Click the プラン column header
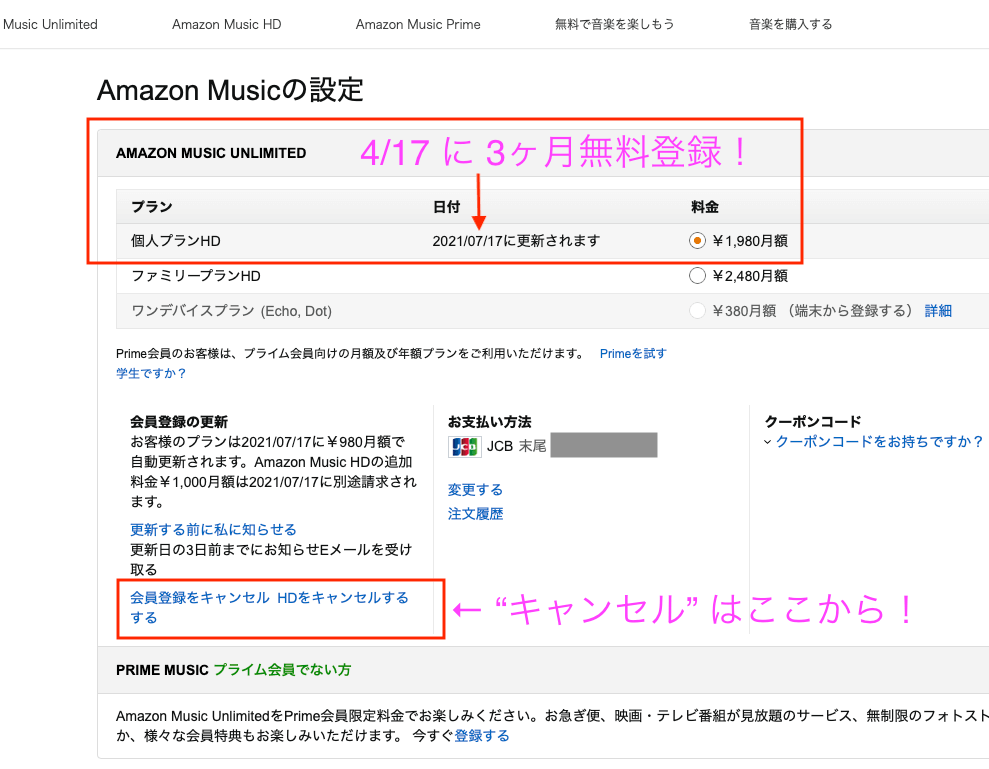989x769 pixels. click(151, 207)
